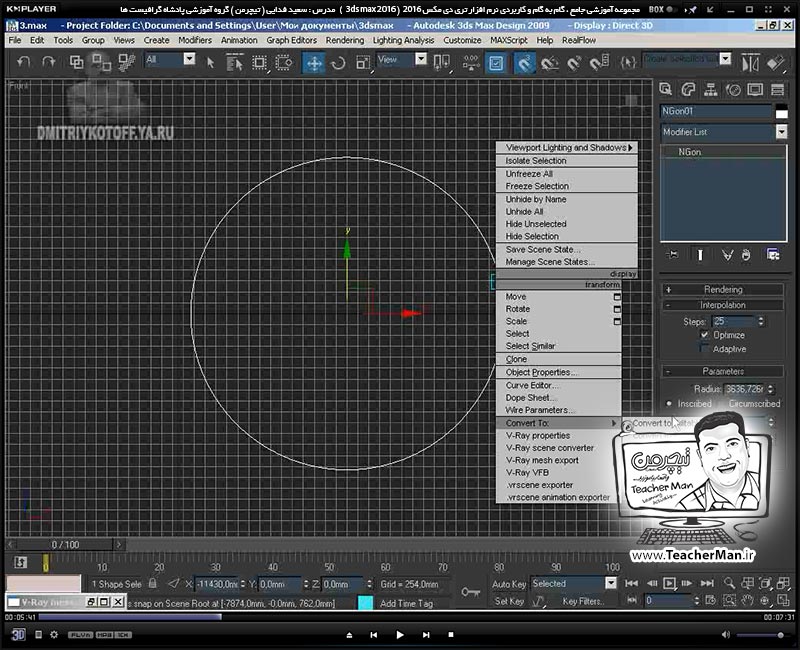
Task: Open the Modify command panel tab
Action: tap(688, 90)
